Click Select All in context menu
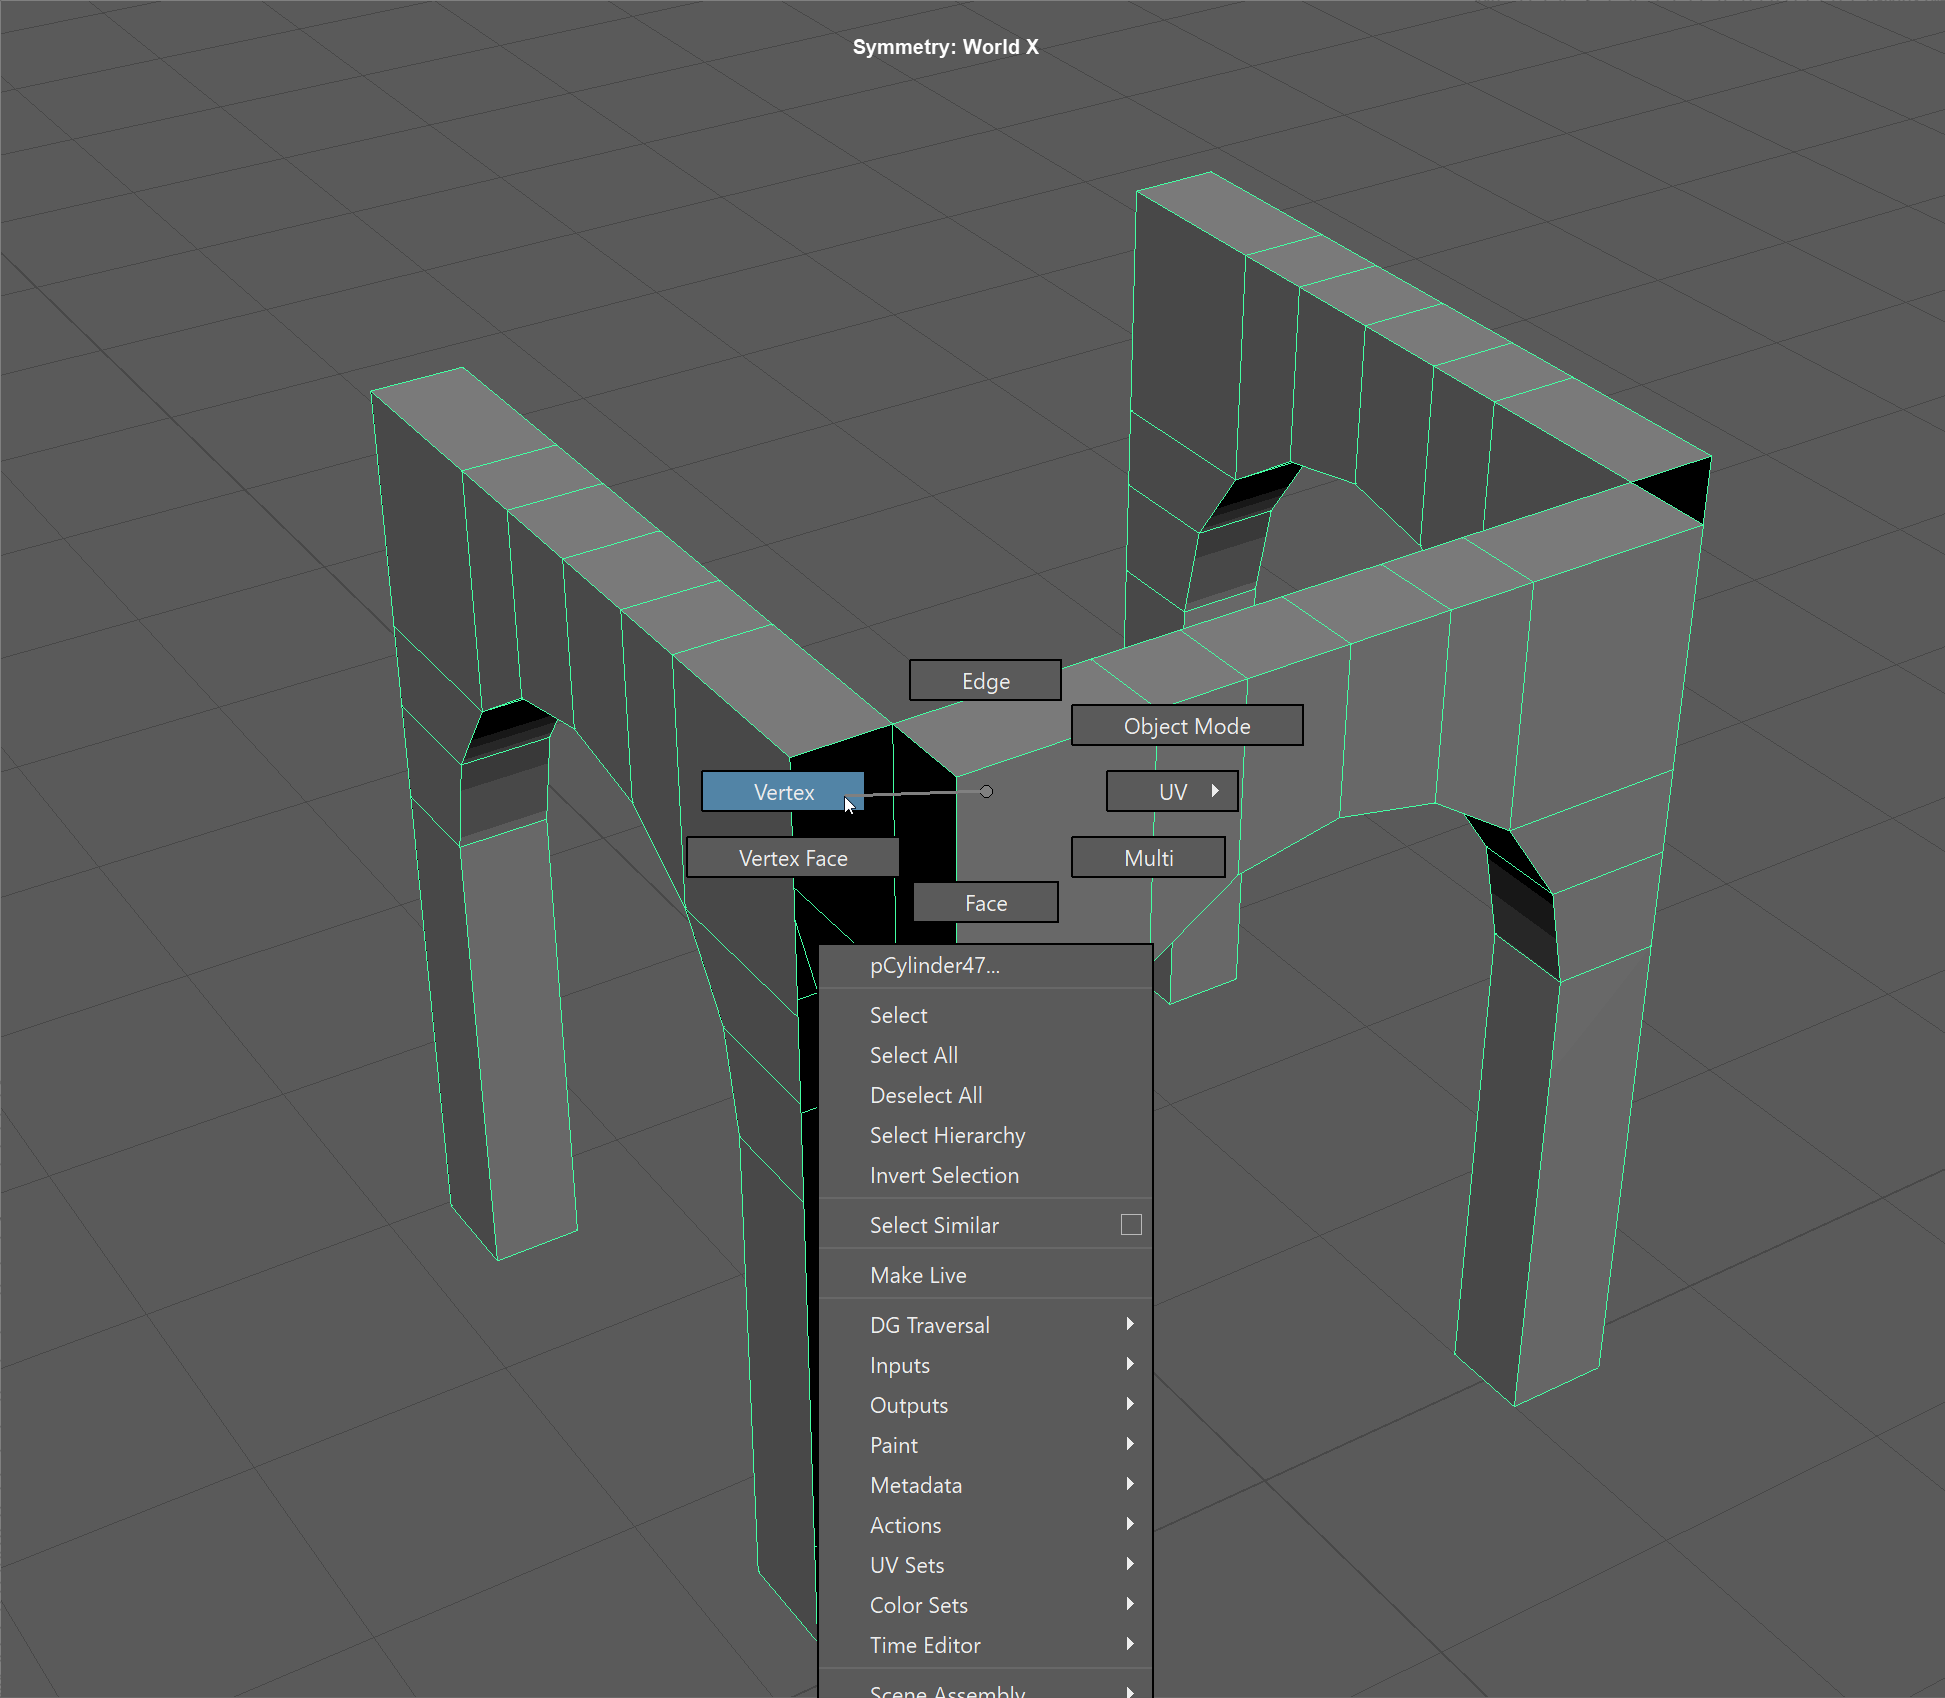Image resolution: width=1945 pixels, height=1698 pixels. [913, 1056]
